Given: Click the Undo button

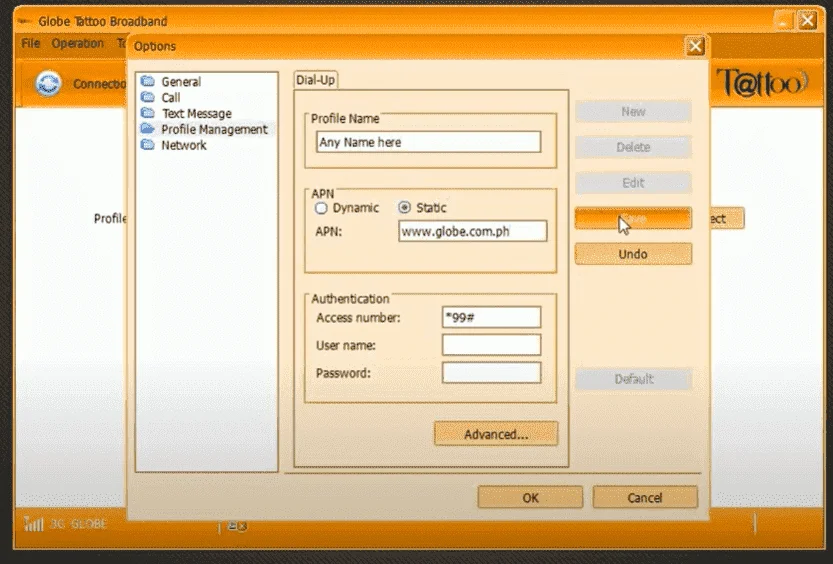Looking at the screenshot, I should (x=633, y=254).
